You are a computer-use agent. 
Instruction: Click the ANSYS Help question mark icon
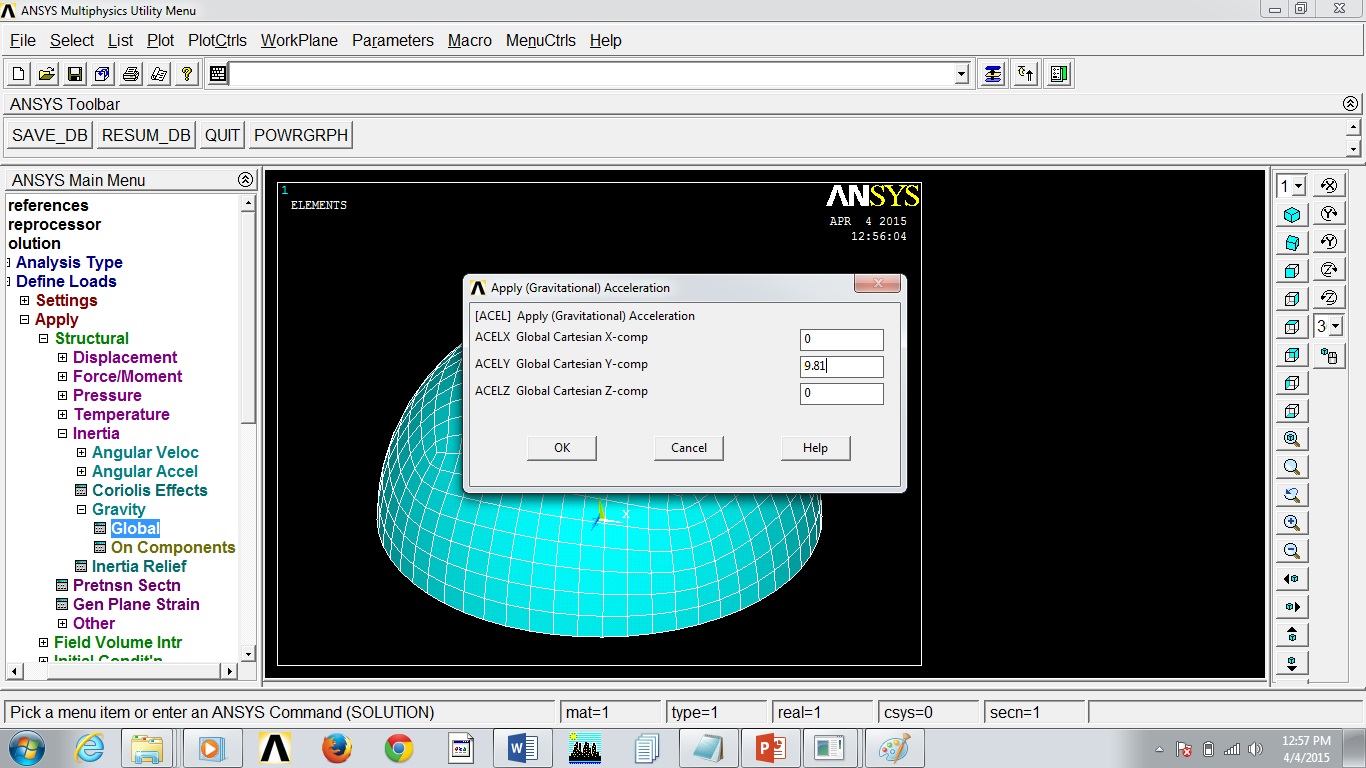(186, 74)
